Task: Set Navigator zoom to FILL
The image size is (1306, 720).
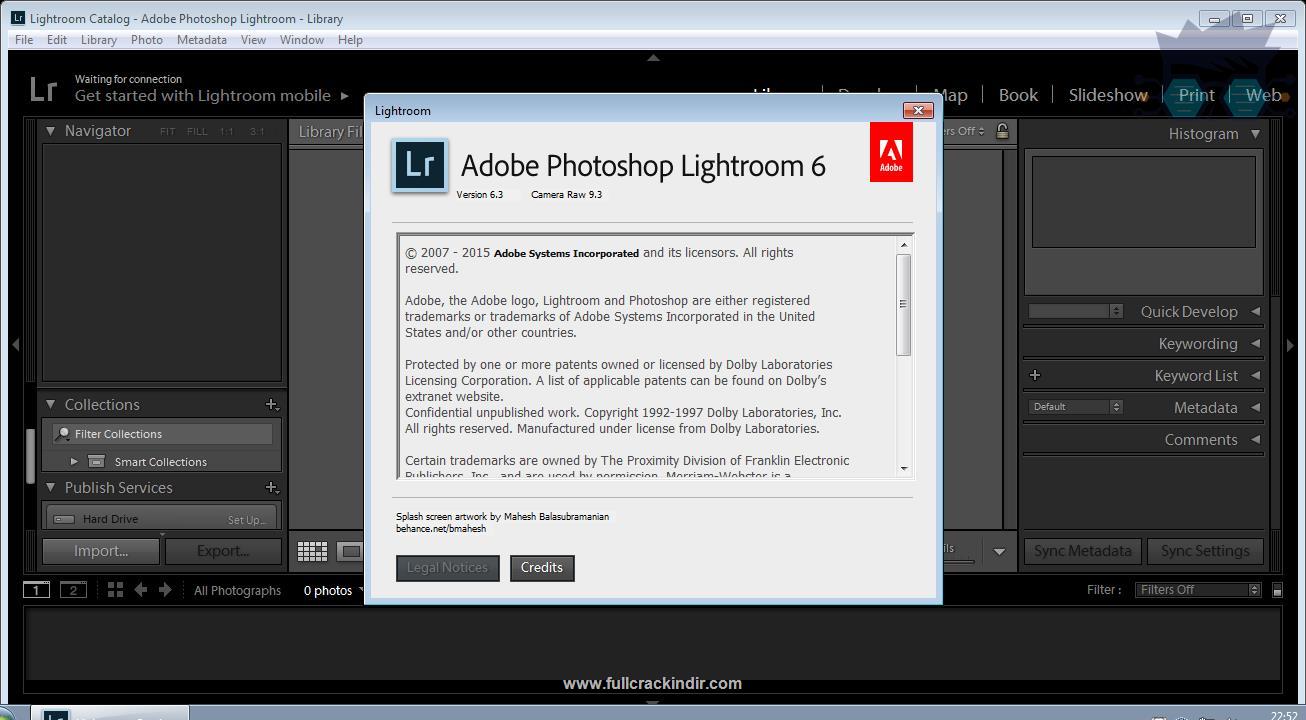Action: (197, 132)
